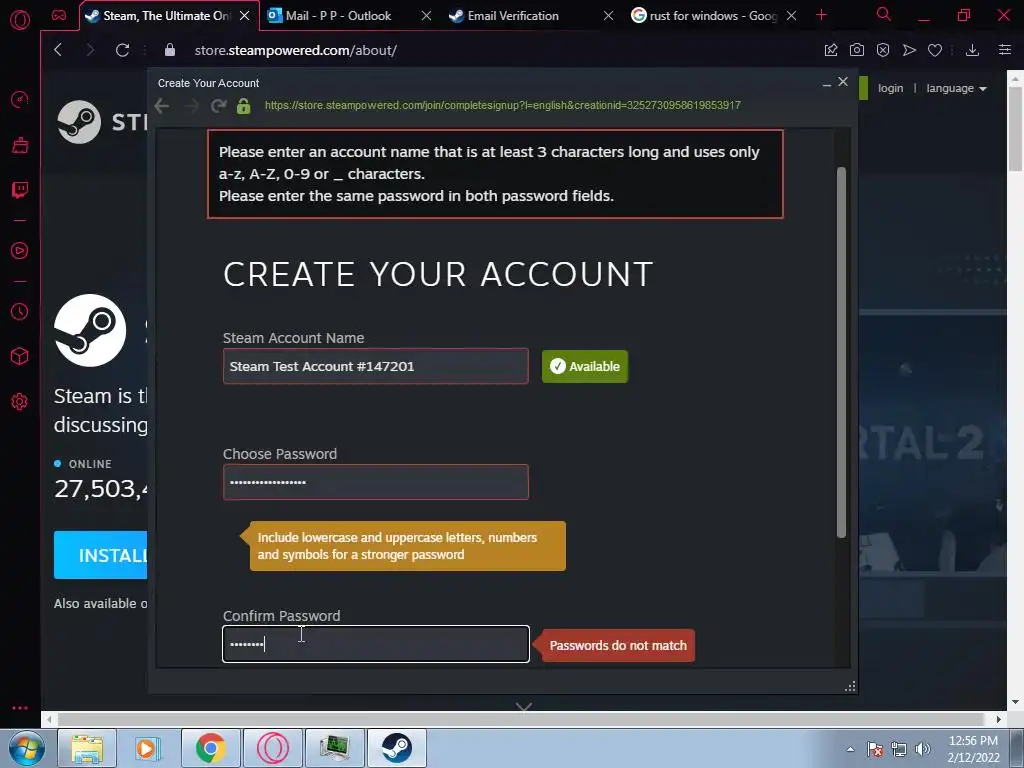Close the Mail - P P - Outlook tab
Viewport: 1024px width, 768px height.
pos(426,16)
